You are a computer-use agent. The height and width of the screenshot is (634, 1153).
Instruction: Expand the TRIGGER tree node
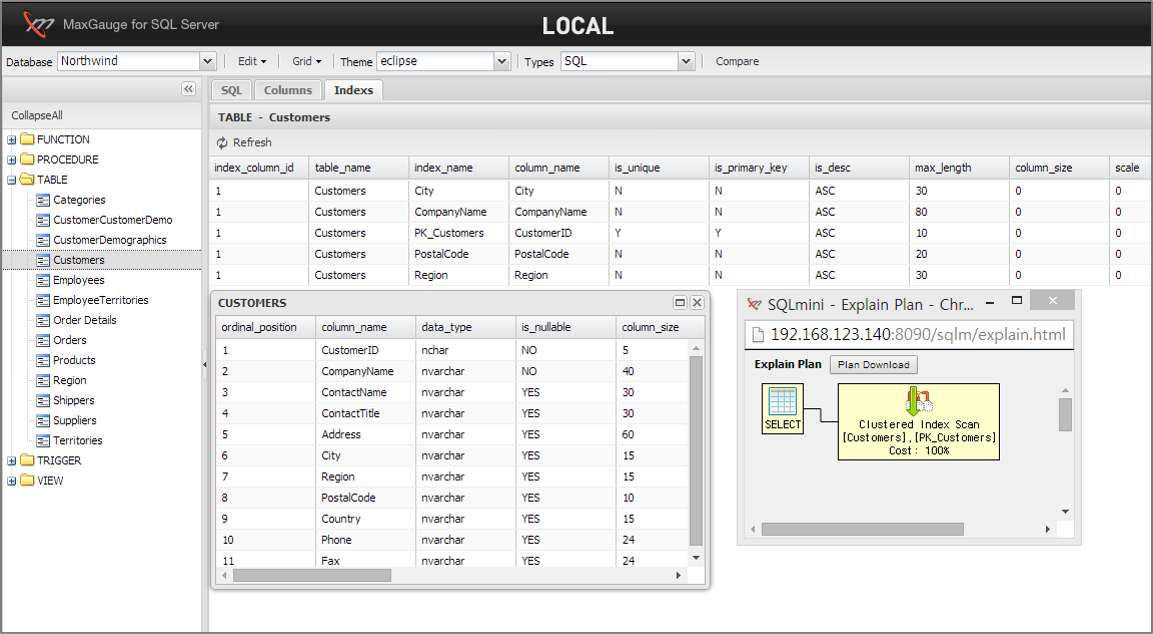click(x=12, y=461)
